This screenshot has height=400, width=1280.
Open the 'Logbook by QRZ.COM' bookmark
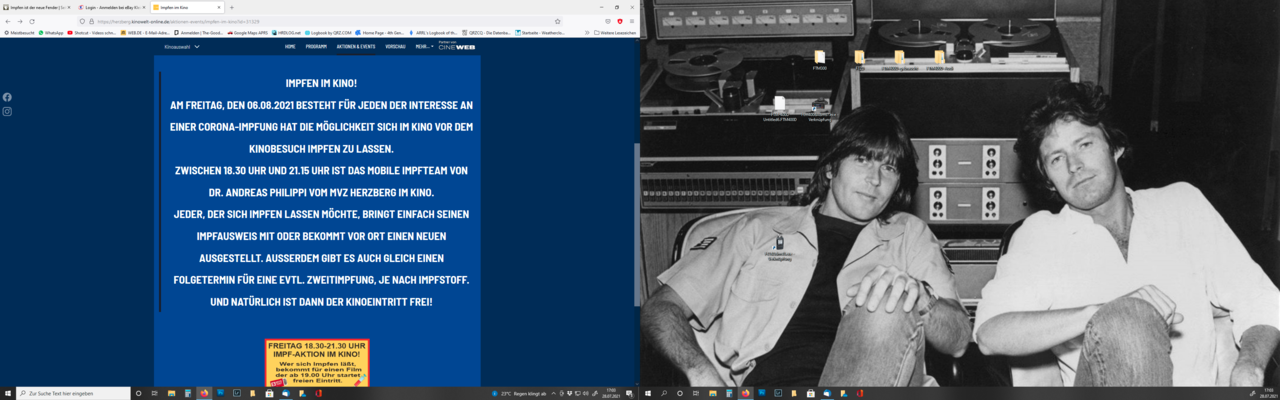click(x=329, y=32)
